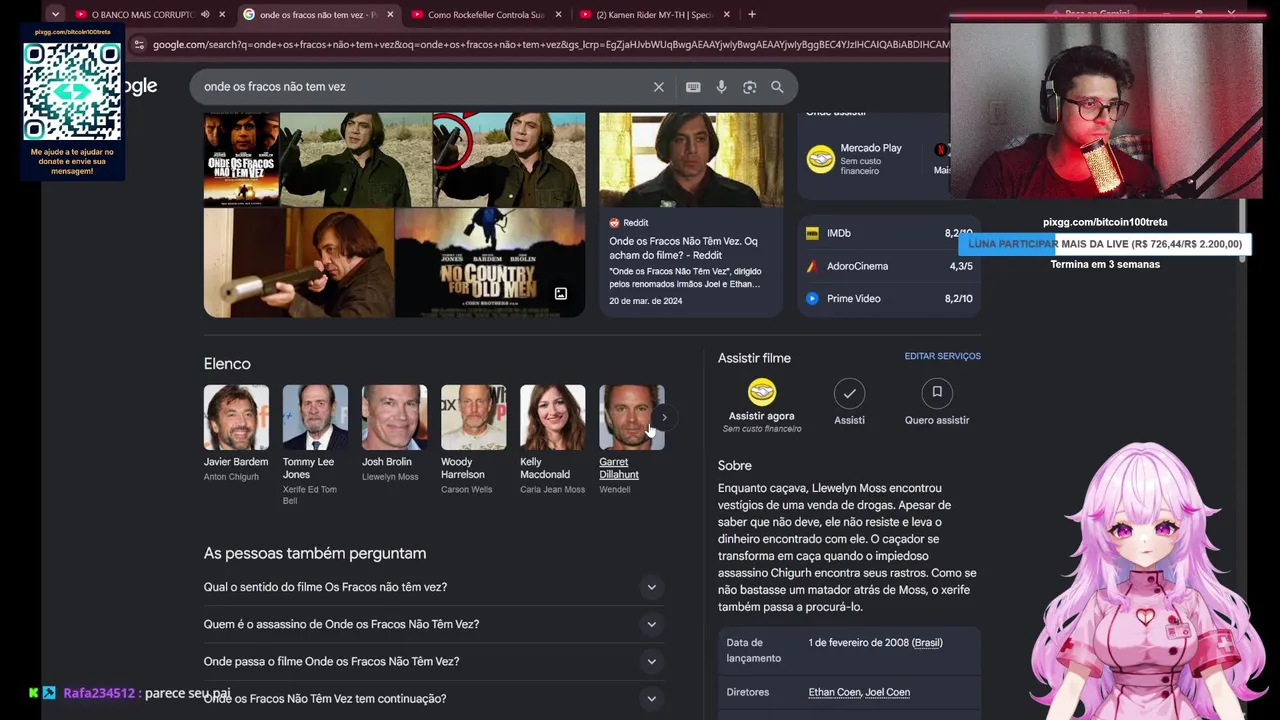Click the Assistir agora Mercado Play icon

[x=762, y=392]
